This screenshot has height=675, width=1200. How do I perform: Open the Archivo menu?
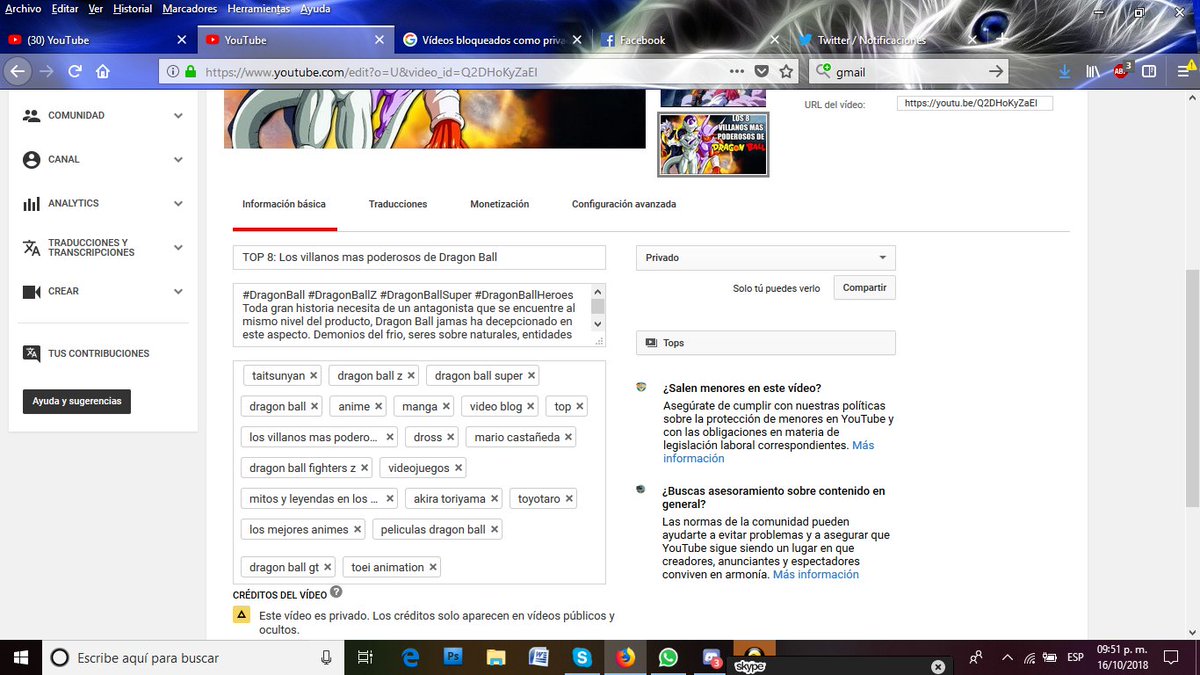(x=23, y=9)
